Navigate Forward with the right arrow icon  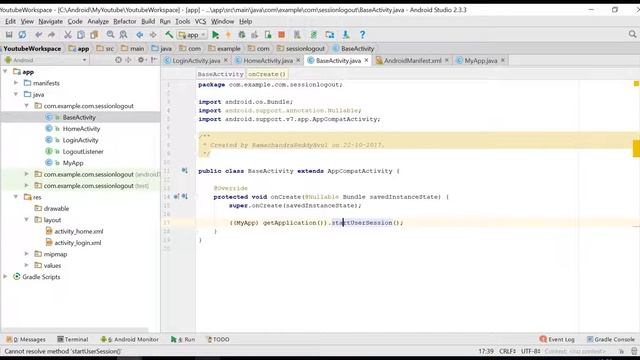click(153, 35)
